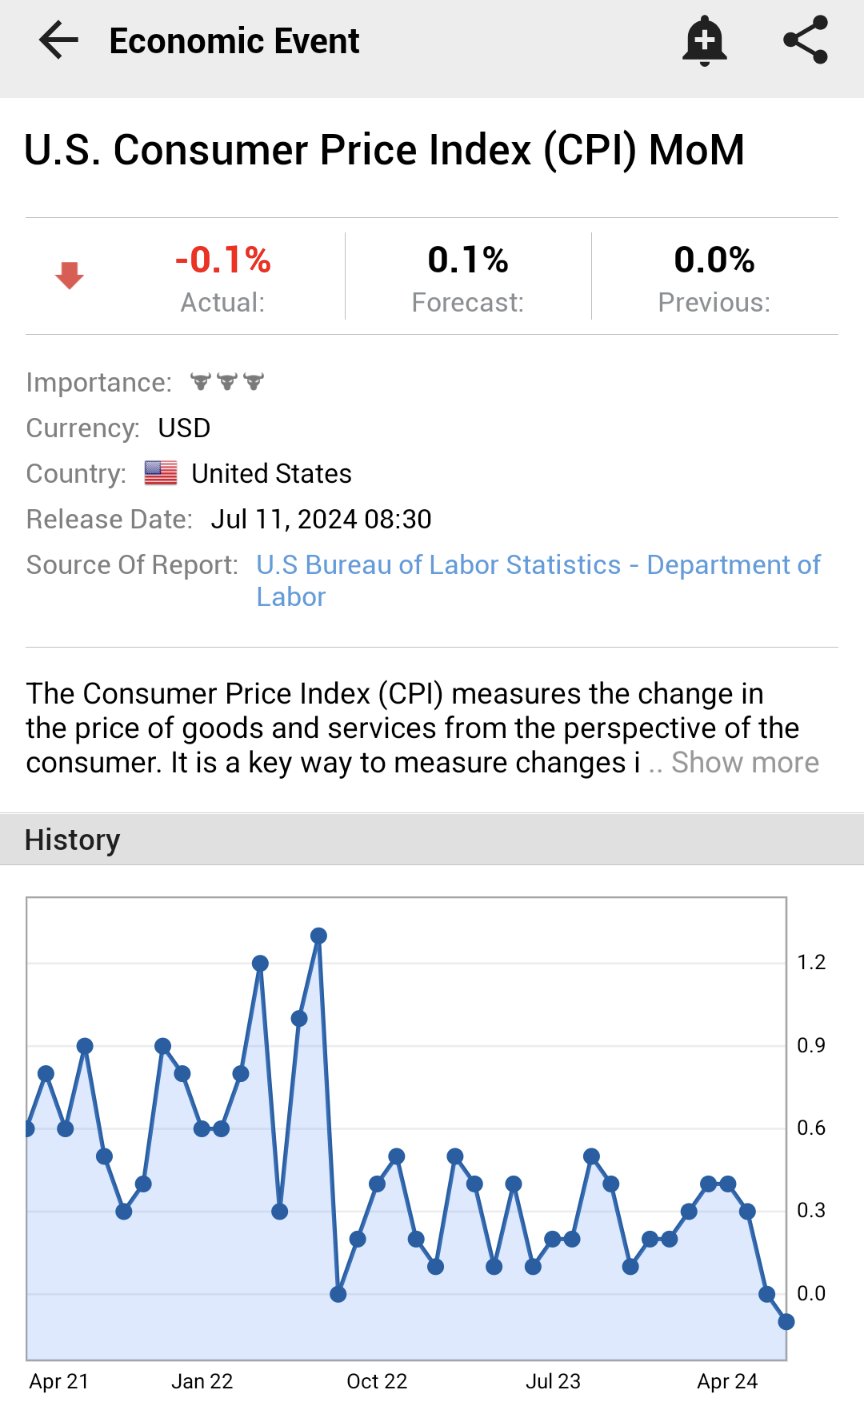The width and height of the screenshot is (864, 1422).
Task: Tap the Previous value 0.0%
Action: tap(714, 260)
